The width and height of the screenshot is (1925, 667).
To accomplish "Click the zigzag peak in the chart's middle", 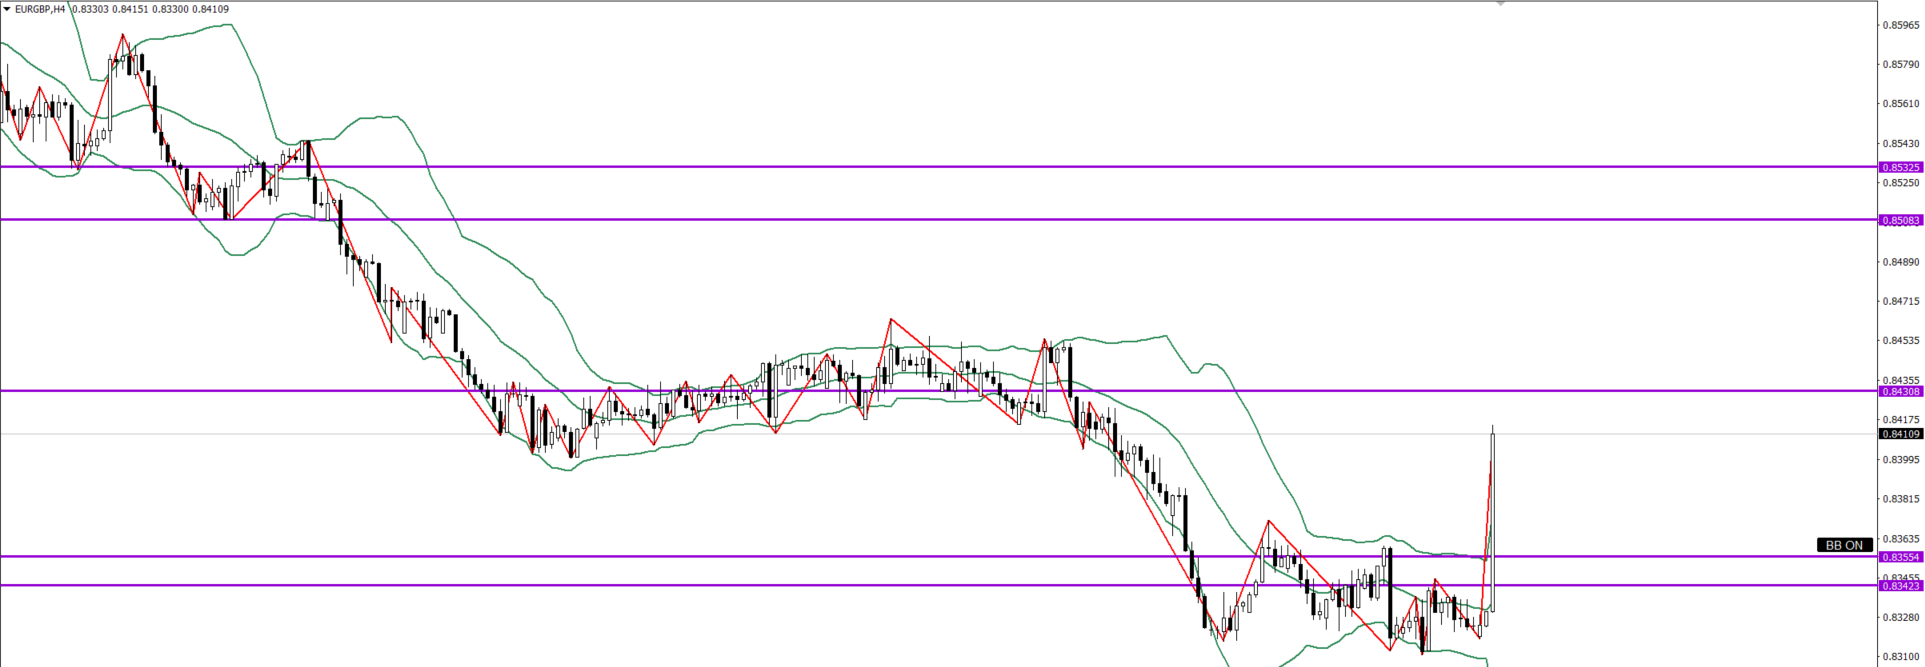I will [x=891, y=320].
